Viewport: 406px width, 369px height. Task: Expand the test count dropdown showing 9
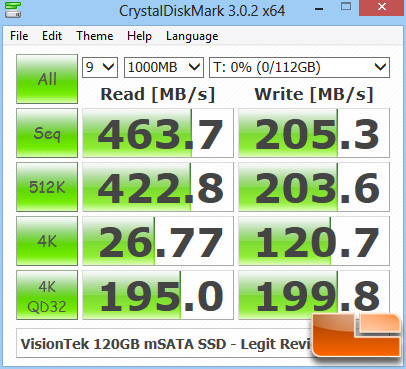[x=100, y=68]
